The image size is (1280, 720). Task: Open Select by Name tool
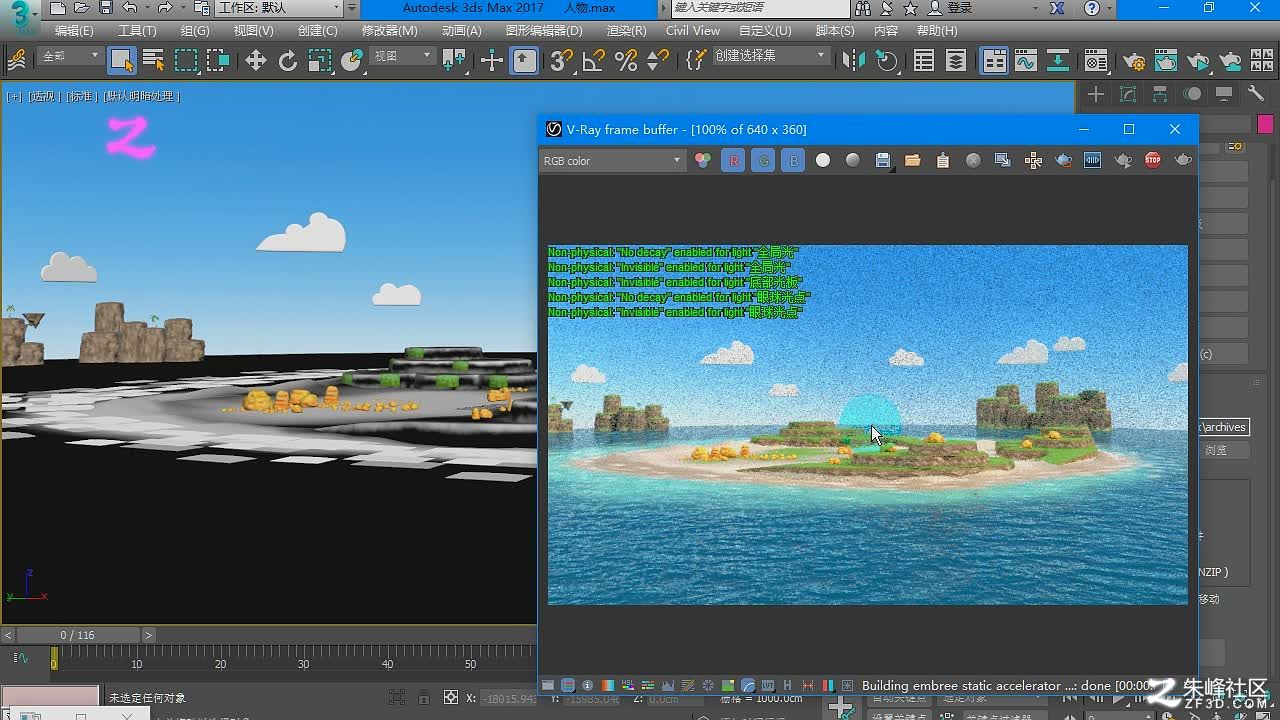click(153, 60)
